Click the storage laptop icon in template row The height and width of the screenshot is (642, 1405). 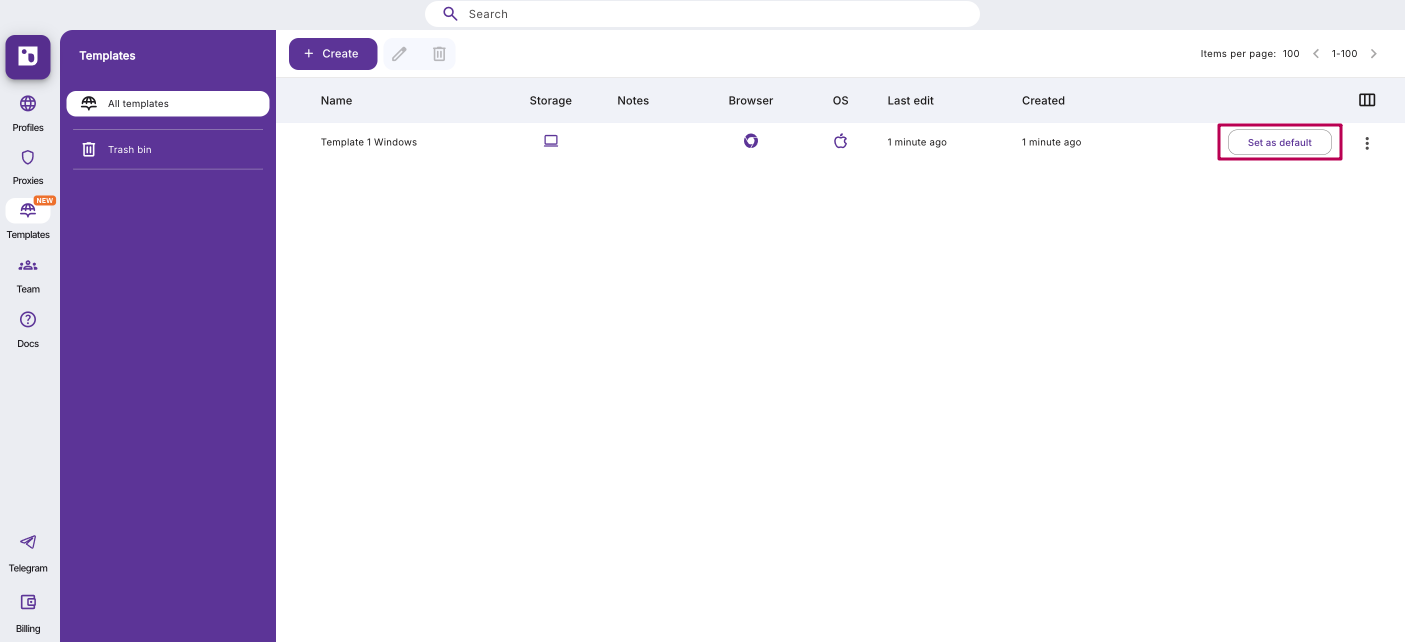point(550,141)
